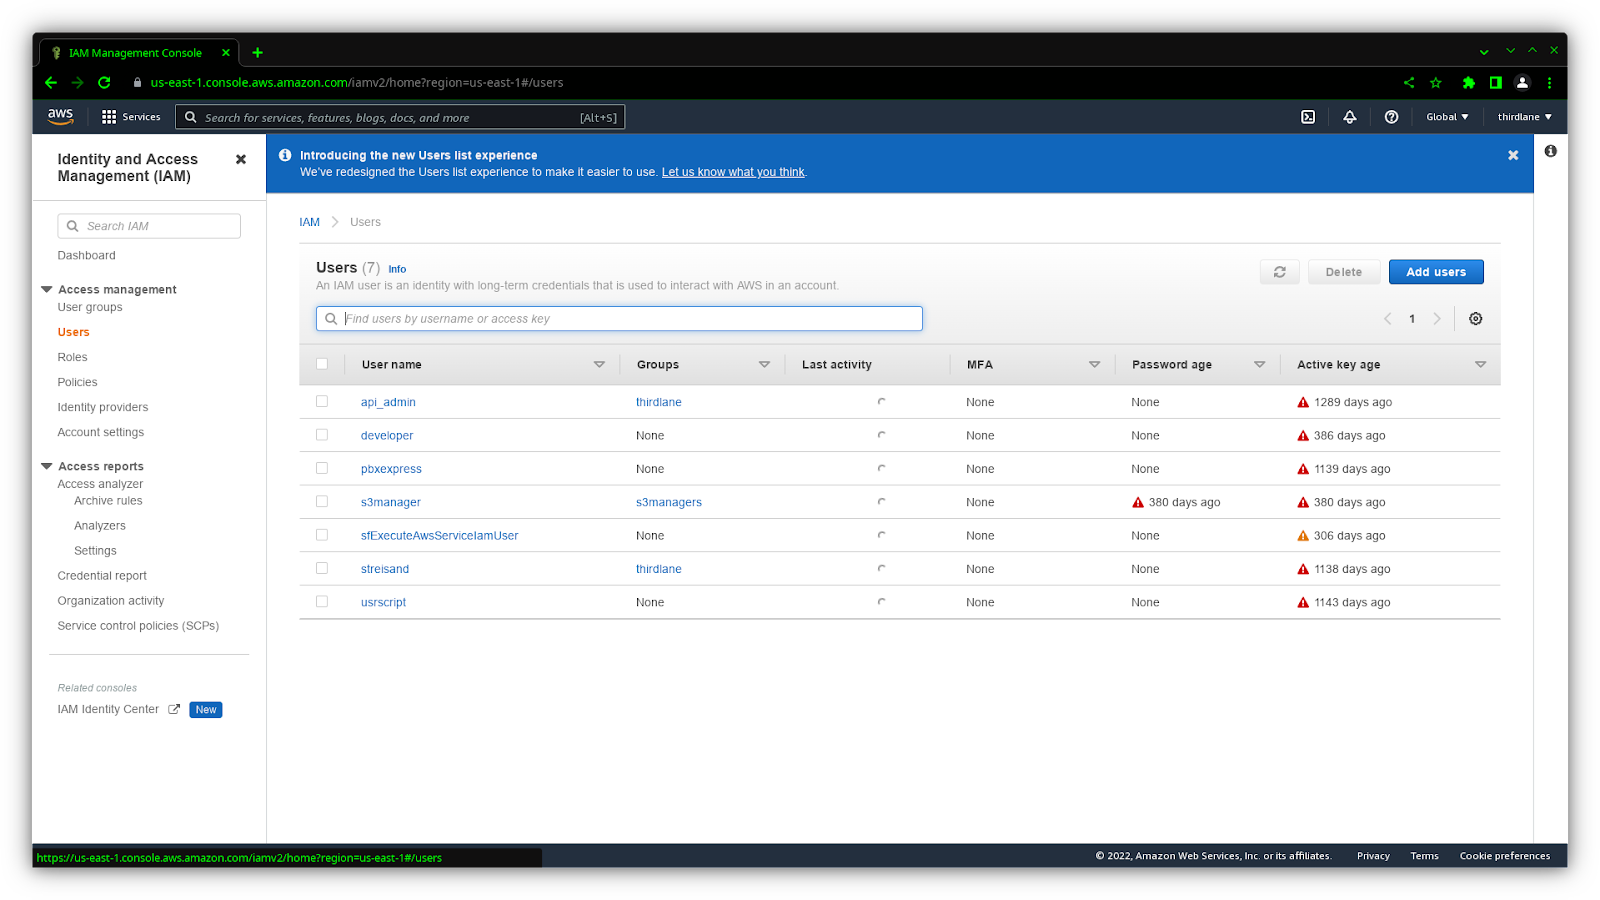Open the browser three-dot menu

tap(1549, 83)
